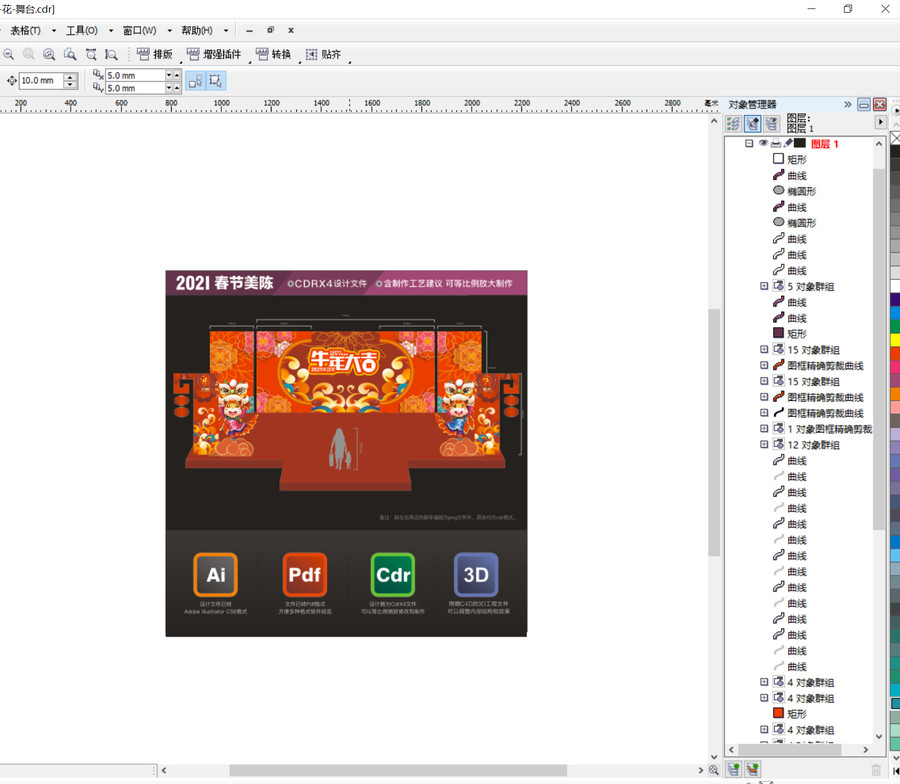Screen dimensions: 900x784
Task: Increase nudge offset with up stepper
Action: point(71,77)
